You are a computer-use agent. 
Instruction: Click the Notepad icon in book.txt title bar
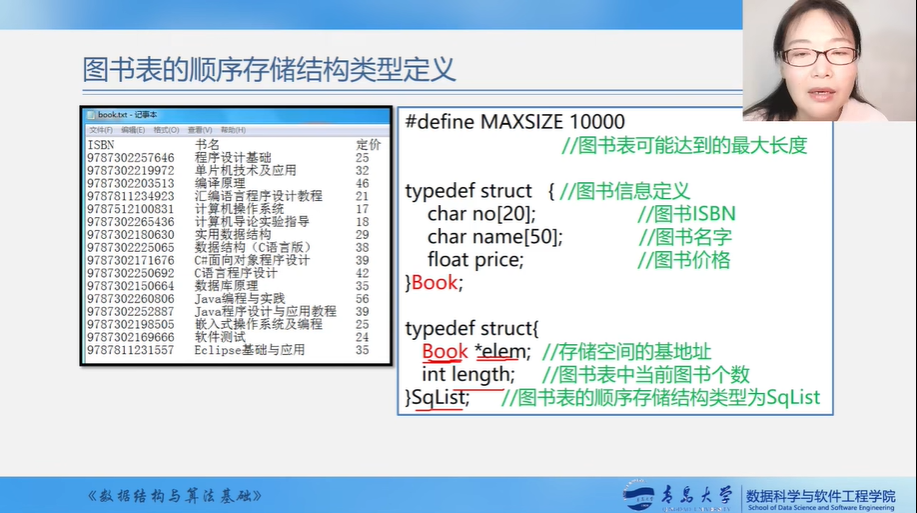click(x=91, y=115)
